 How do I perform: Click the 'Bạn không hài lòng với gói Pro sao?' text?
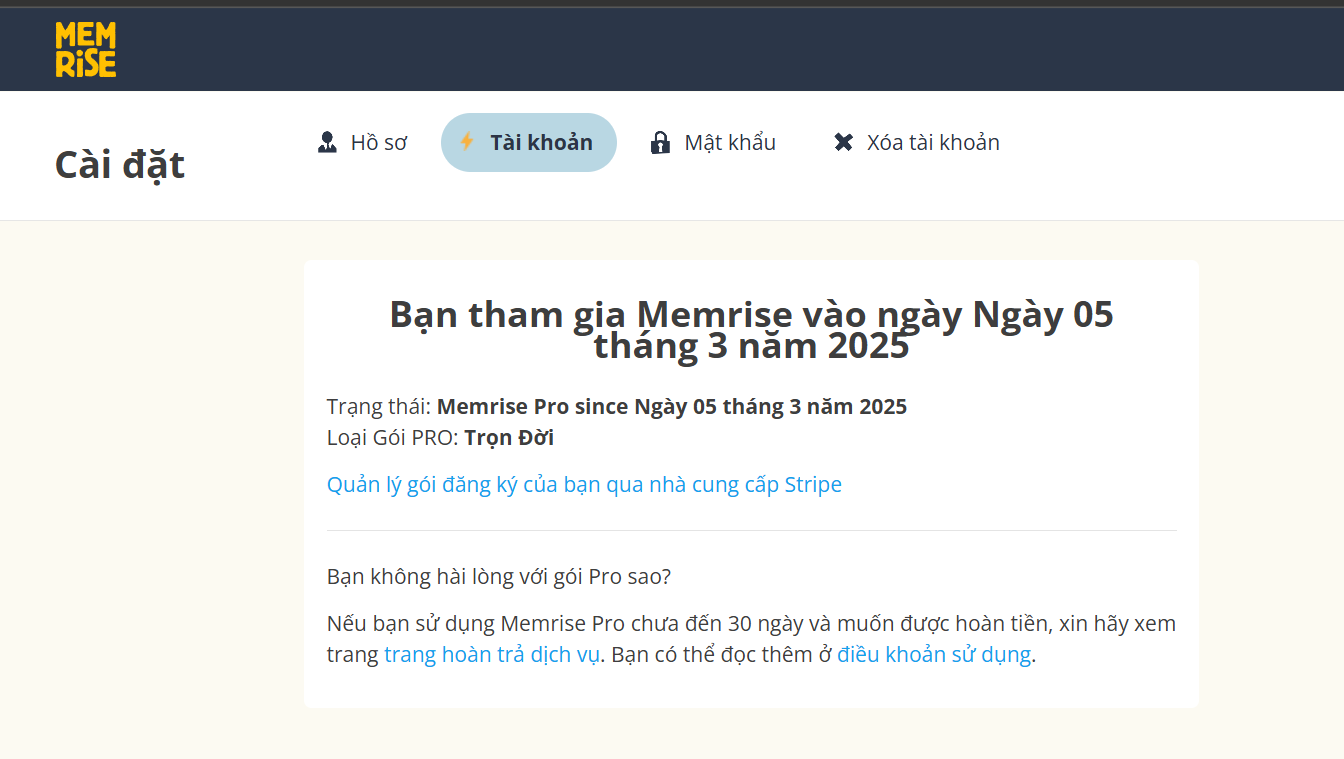coord(499,578)
